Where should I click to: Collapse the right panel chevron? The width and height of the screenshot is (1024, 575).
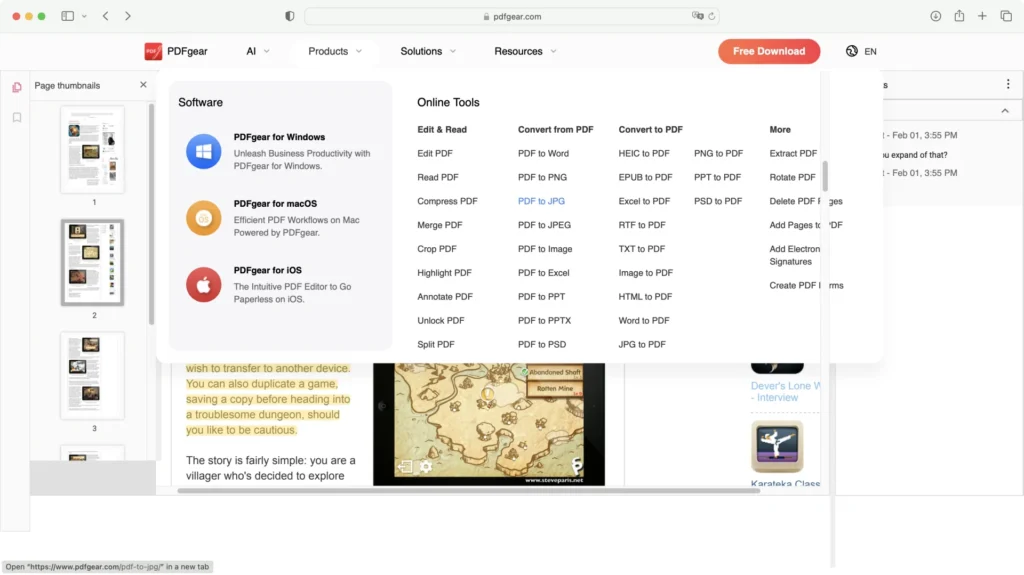pos(1006,110)
